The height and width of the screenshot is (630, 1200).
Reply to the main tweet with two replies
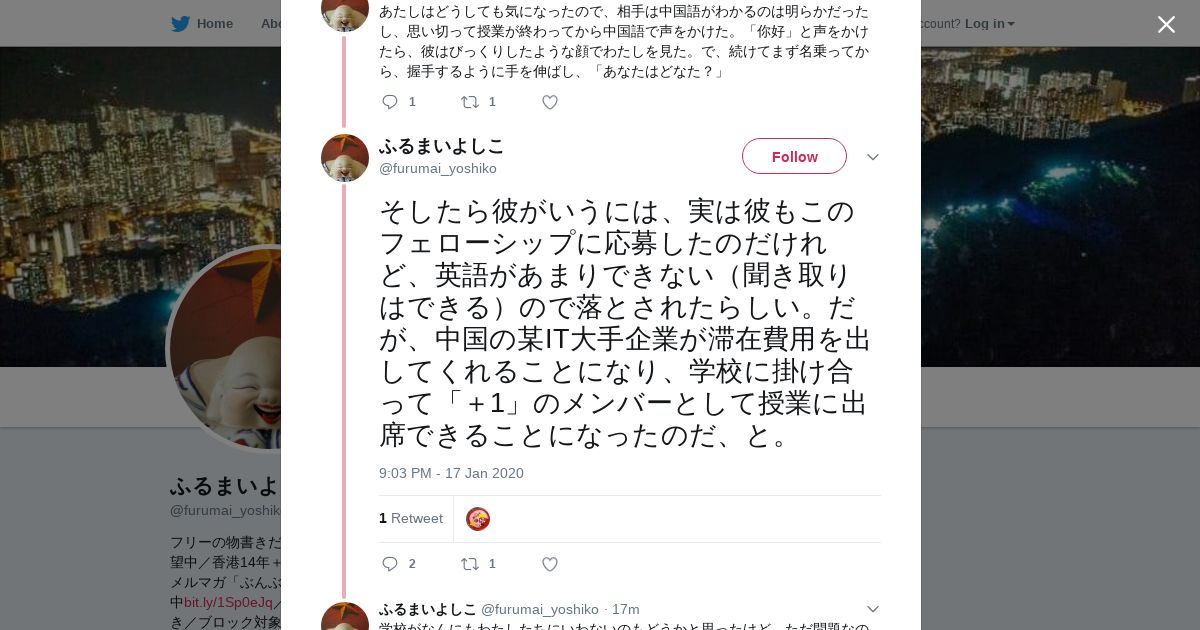(x=391, y=564)
